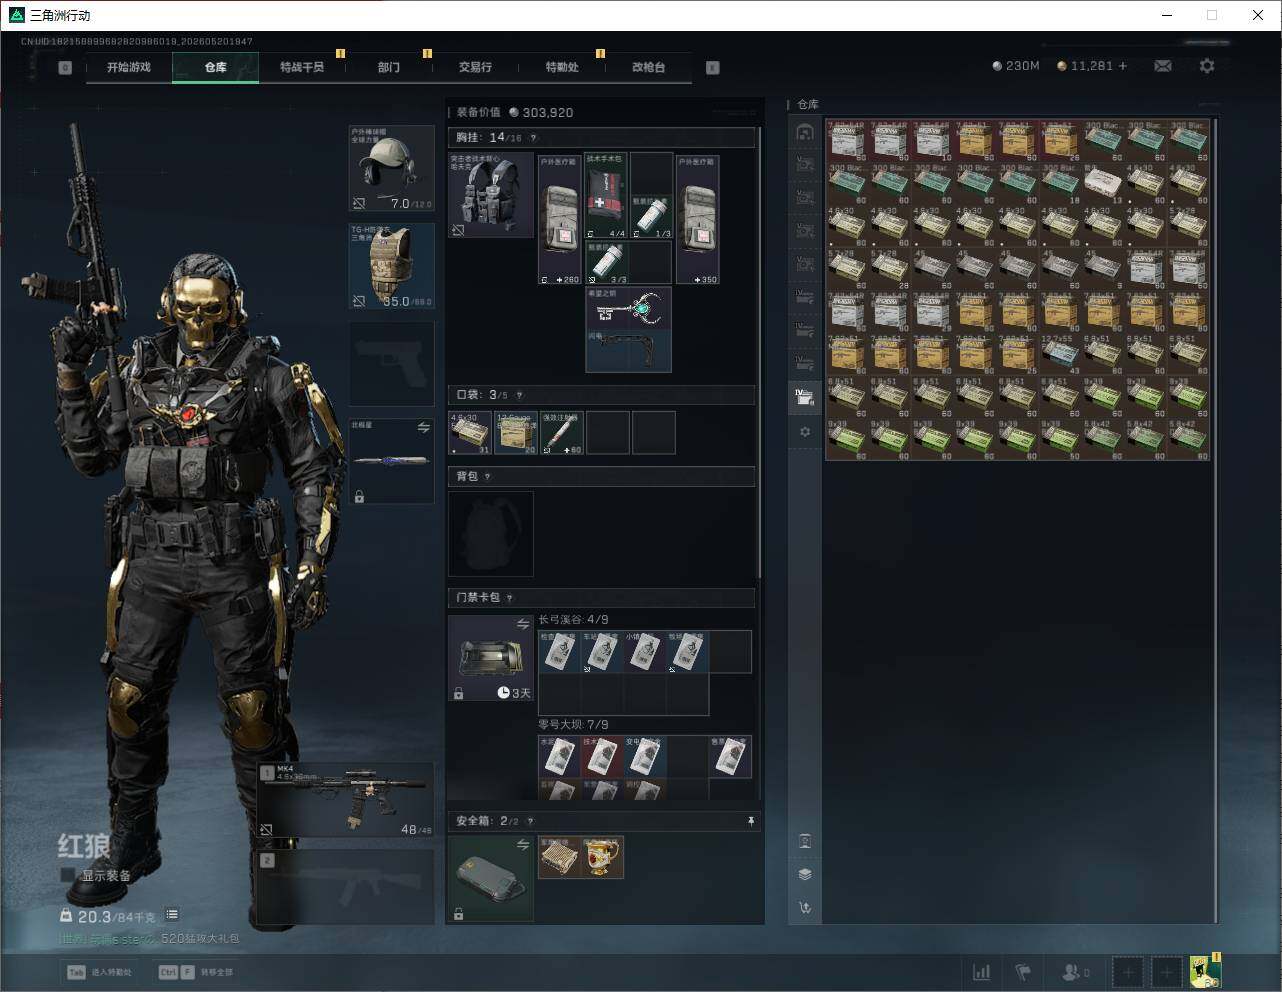
Task: Click the storage box icon above layers icon
Action: coord(805,841)
